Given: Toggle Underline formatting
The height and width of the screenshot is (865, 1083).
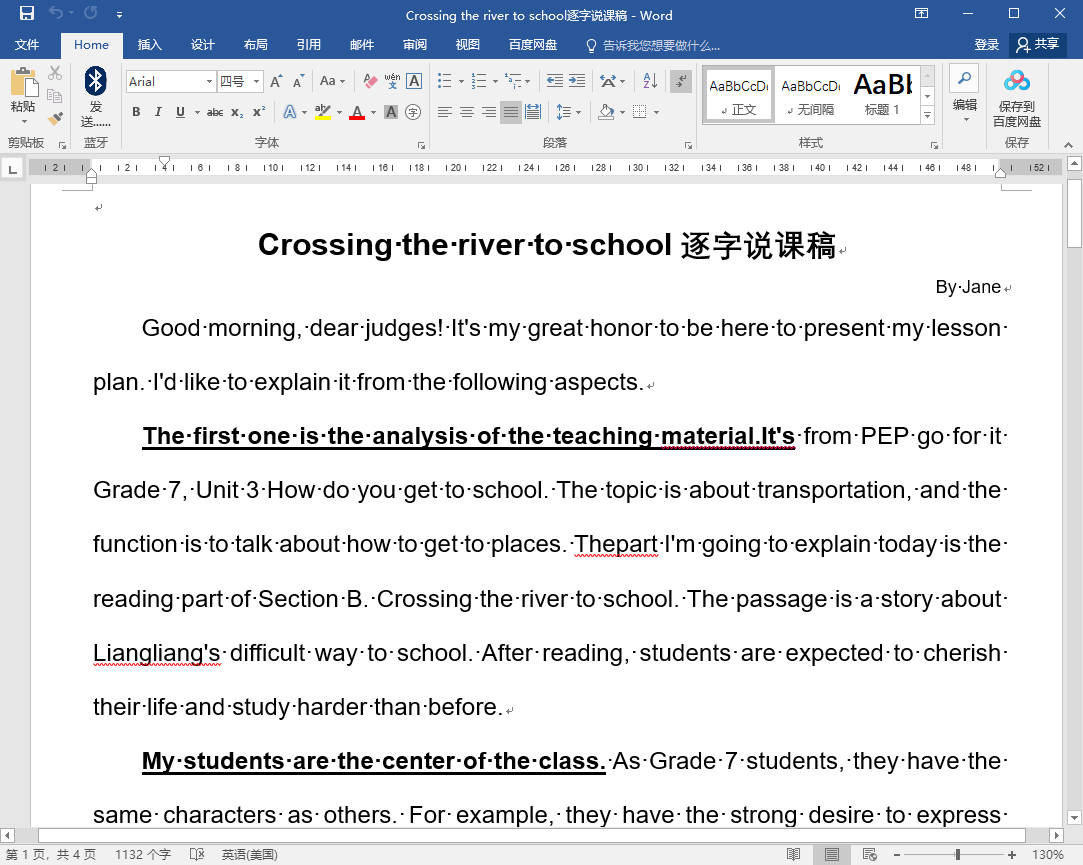Looking at the screenshot, I should click(x=180, y=112).
